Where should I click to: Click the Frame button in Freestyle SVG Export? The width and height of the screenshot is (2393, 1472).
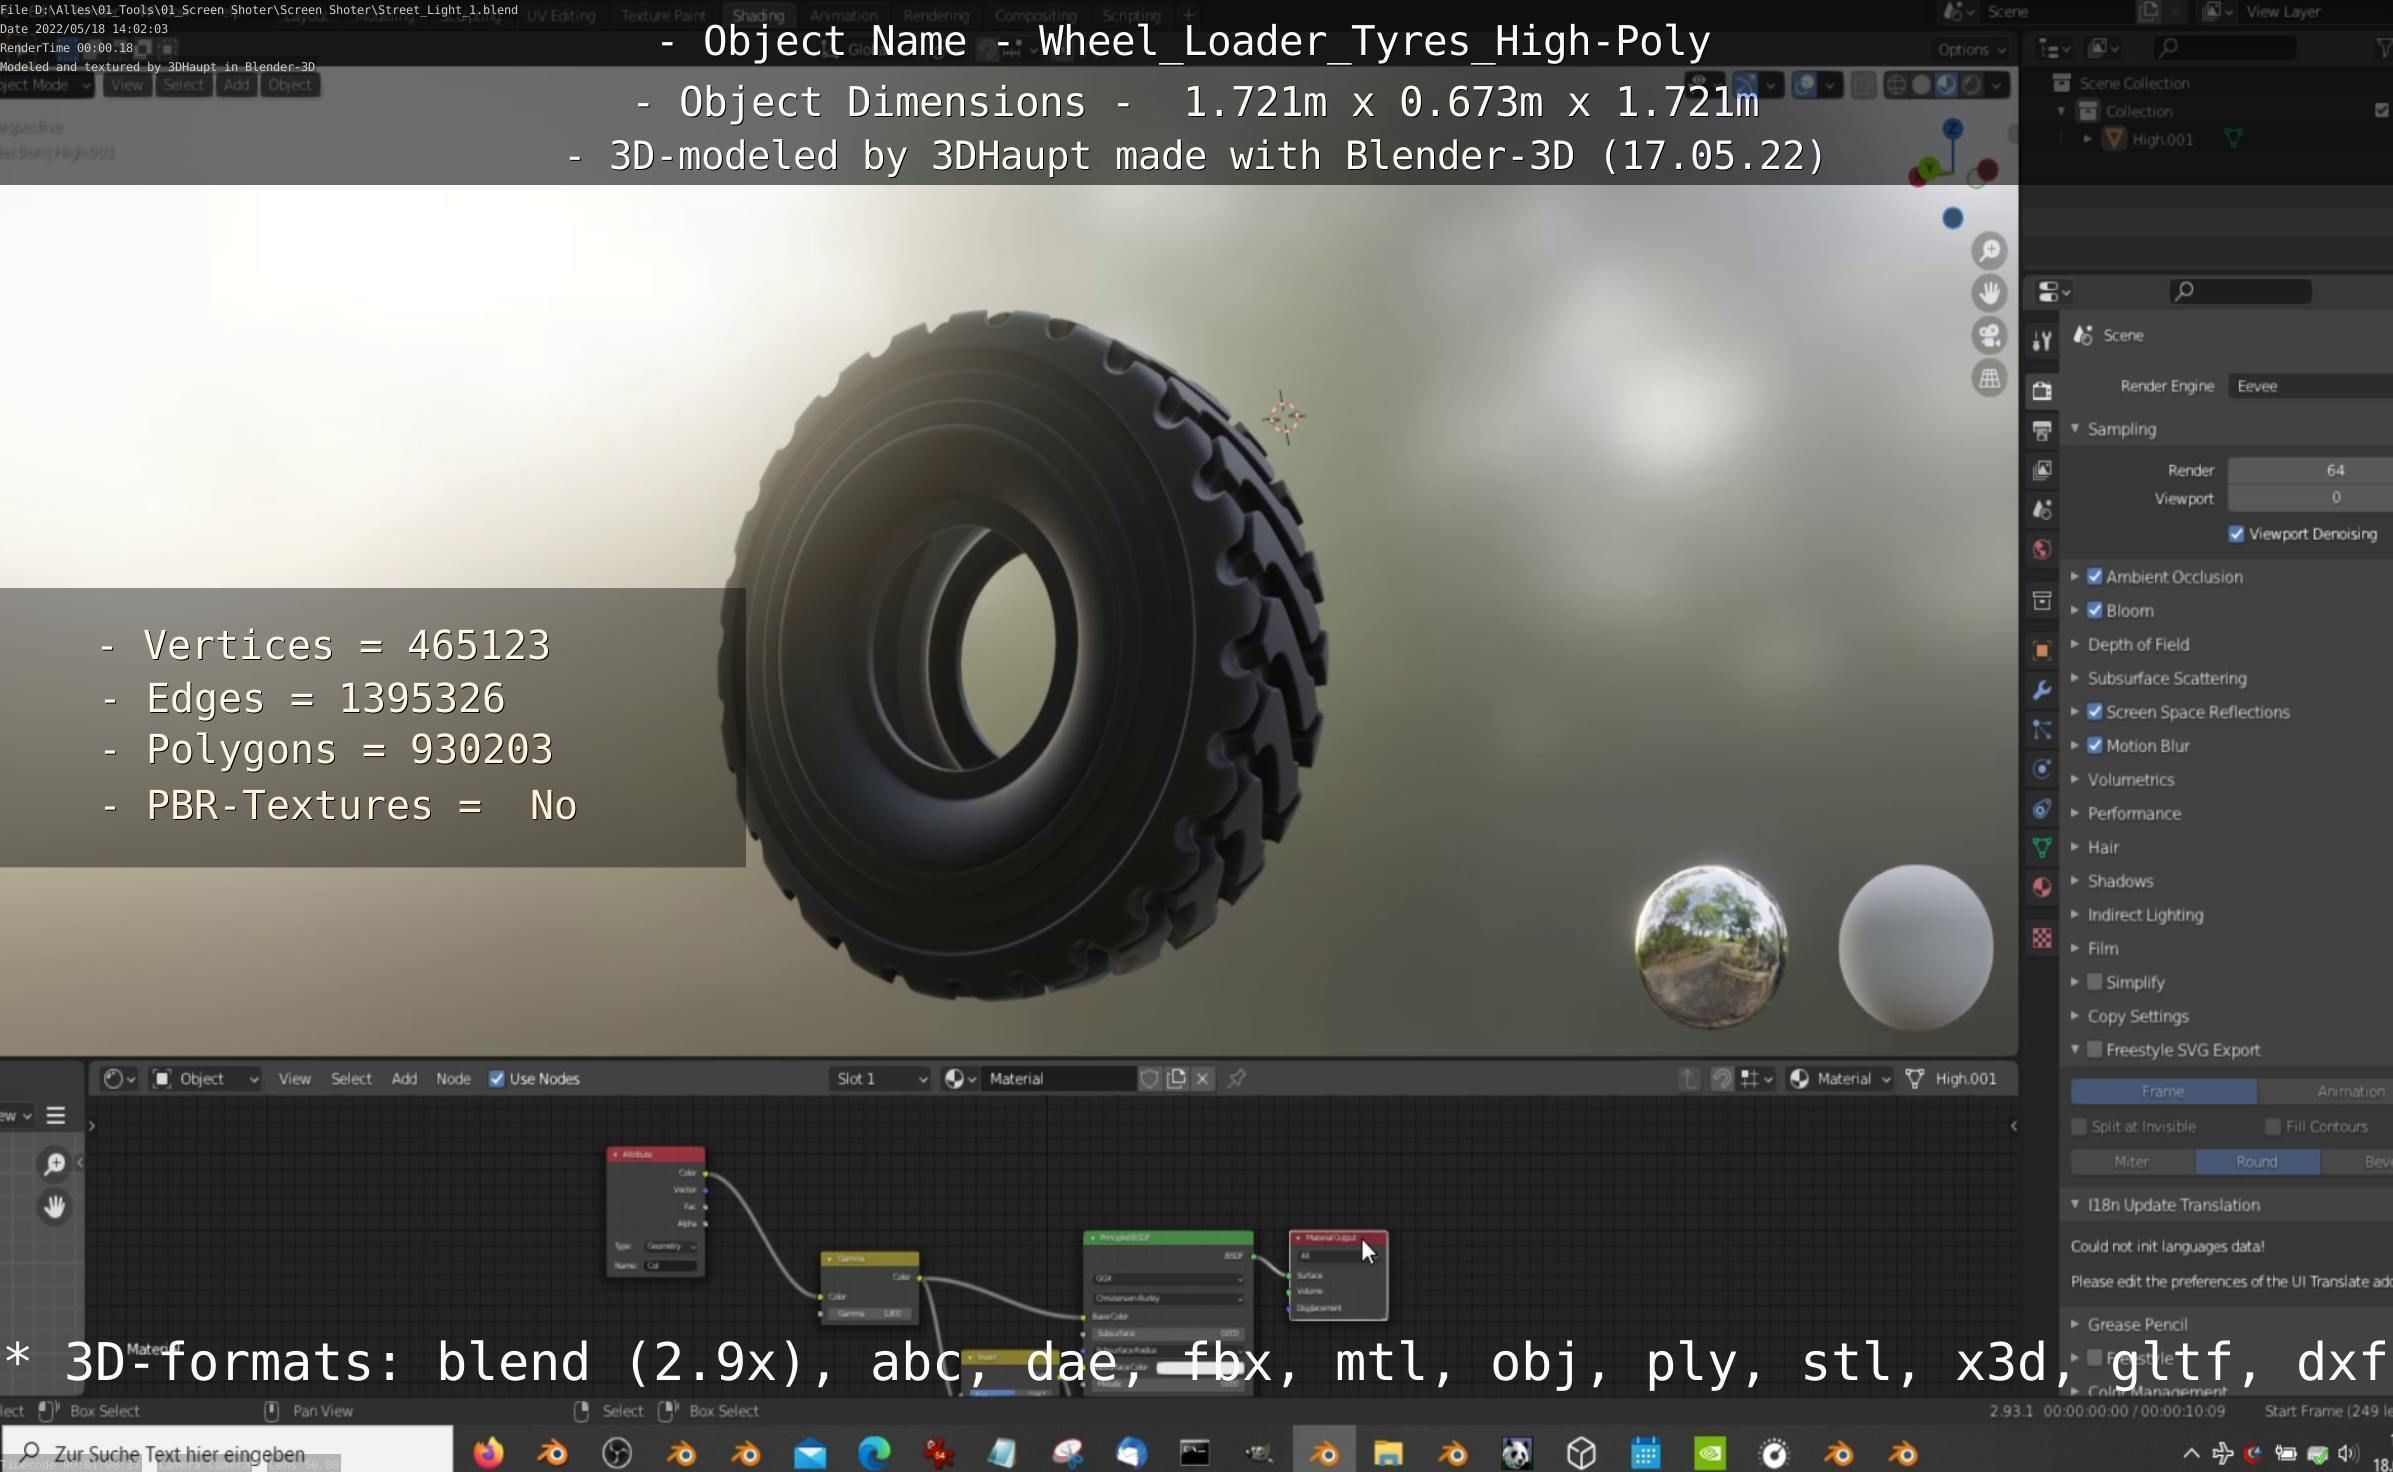pos(2162,1091)
